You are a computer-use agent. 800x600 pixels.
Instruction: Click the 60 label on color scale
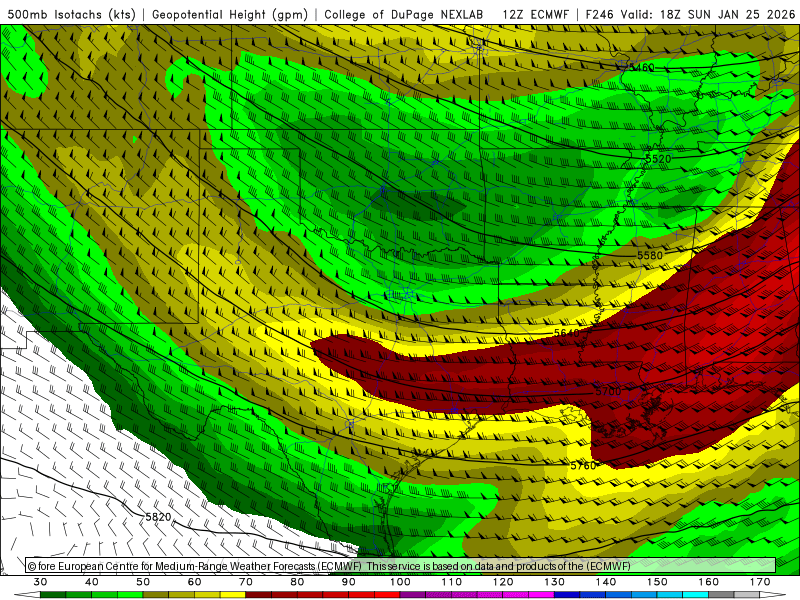tap(194, 582)
